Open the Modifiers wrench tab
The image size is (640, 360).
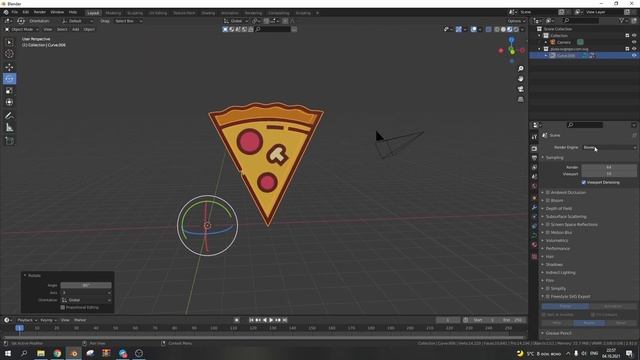(x=534, y=207)
